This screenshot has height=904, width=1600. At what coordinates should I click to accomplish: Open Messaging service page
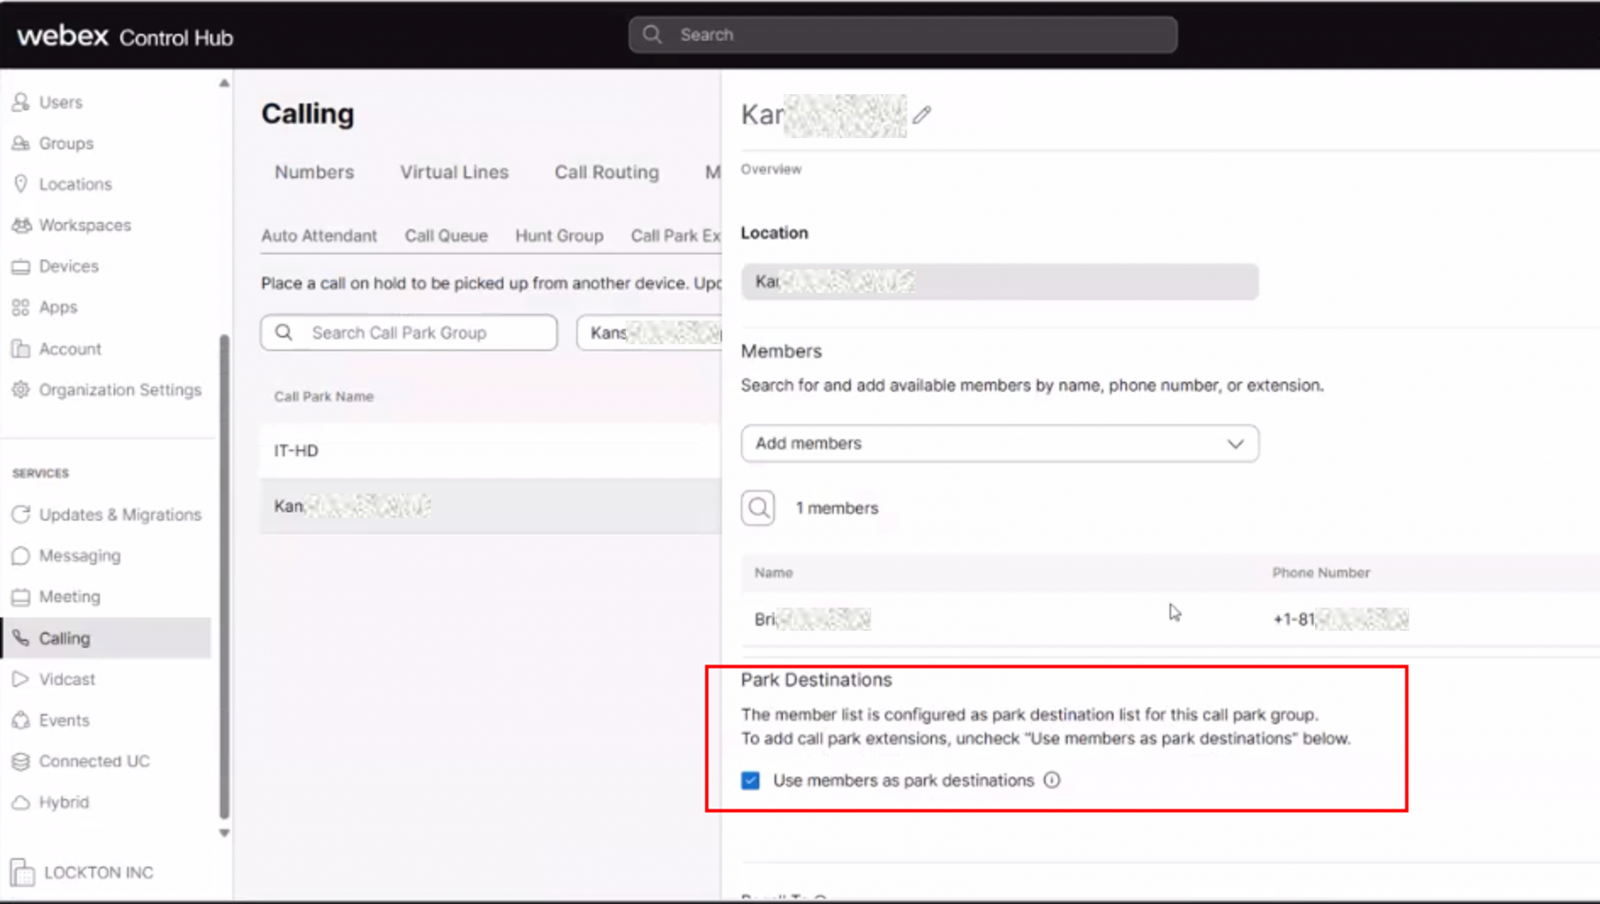tap(79, 556)
